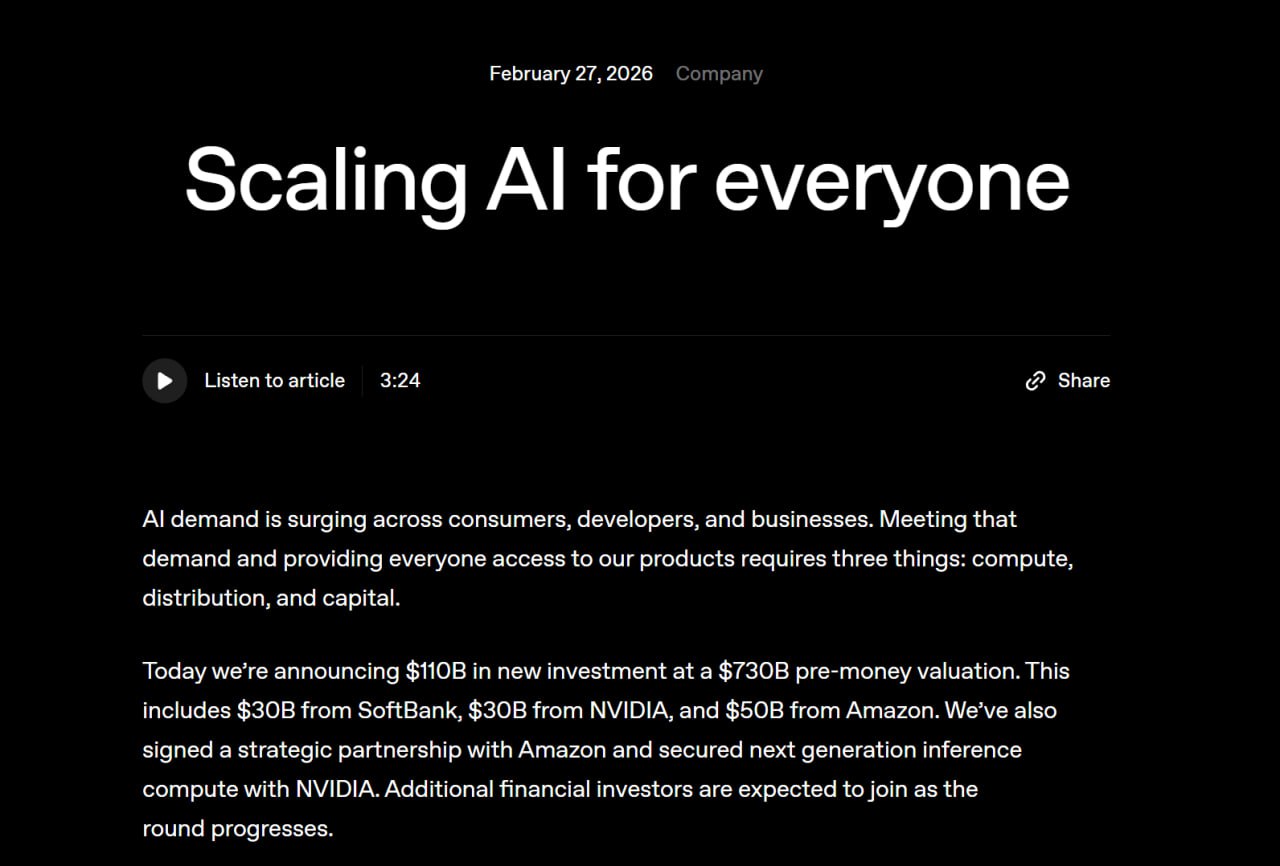Click the "Scaling AI for everyone" headline
The width and height of the screenshot is (1280, 866).
pyautogui.click(x=627, y=180)
